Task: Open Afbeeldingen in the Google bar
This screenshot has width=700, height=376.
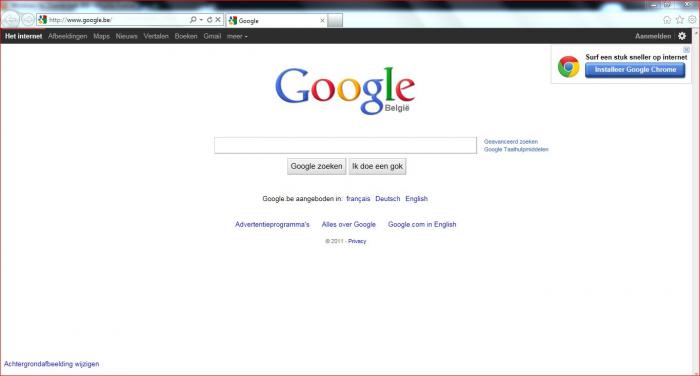Action: point(67,36)
